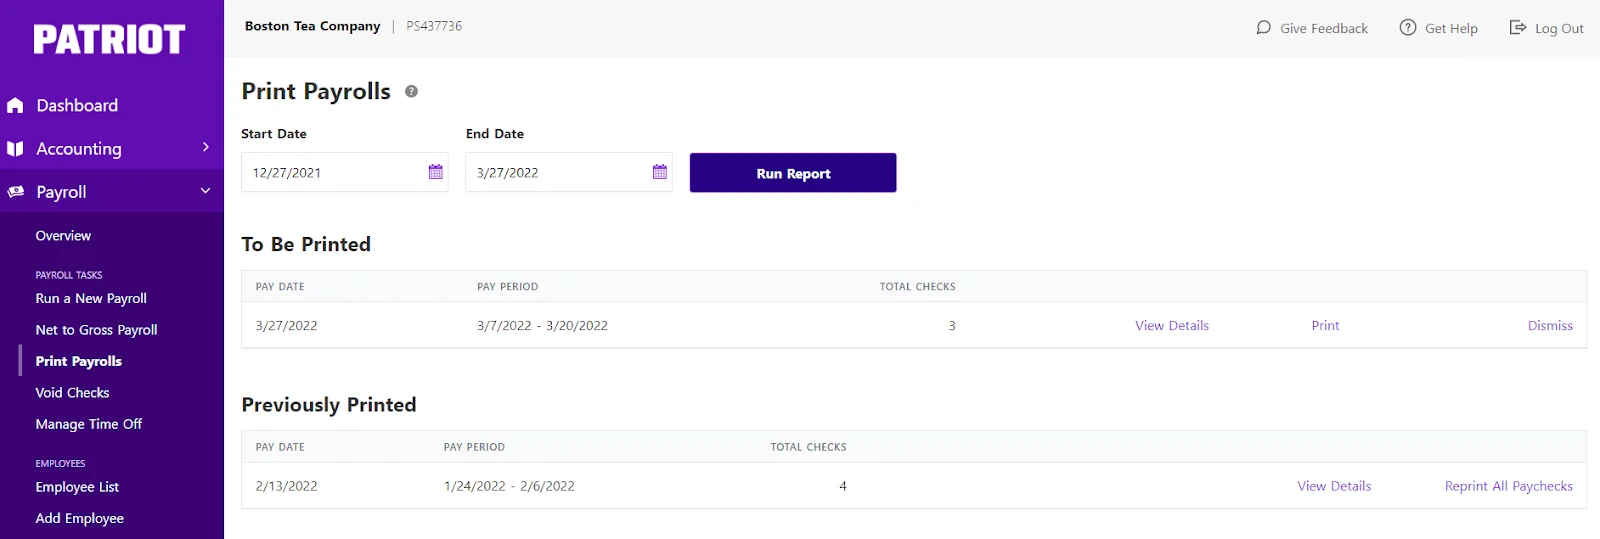Click the Boston Tea Company name
Screen dimensions: 1600x539
[x=313, y=26]
